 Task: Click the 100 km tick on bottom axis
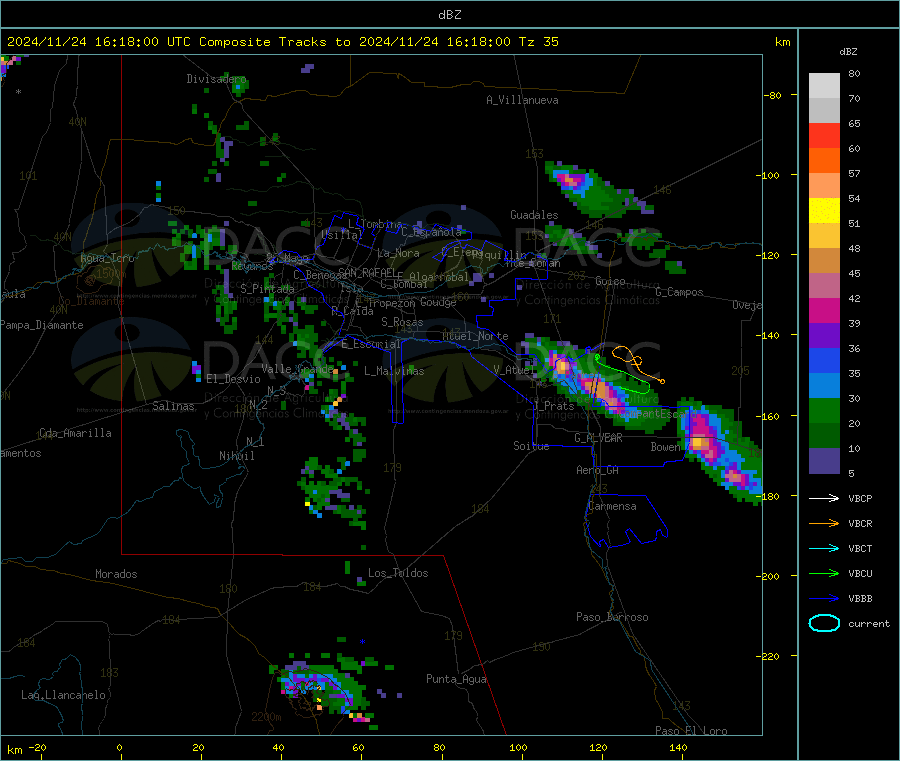pos(518,747)
